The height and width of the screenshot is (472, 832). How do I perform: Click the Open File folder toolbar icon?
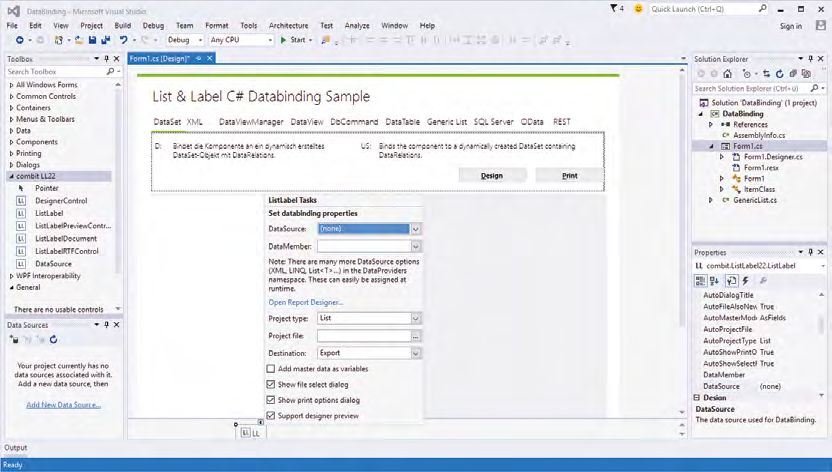click(x=79, y=40)
